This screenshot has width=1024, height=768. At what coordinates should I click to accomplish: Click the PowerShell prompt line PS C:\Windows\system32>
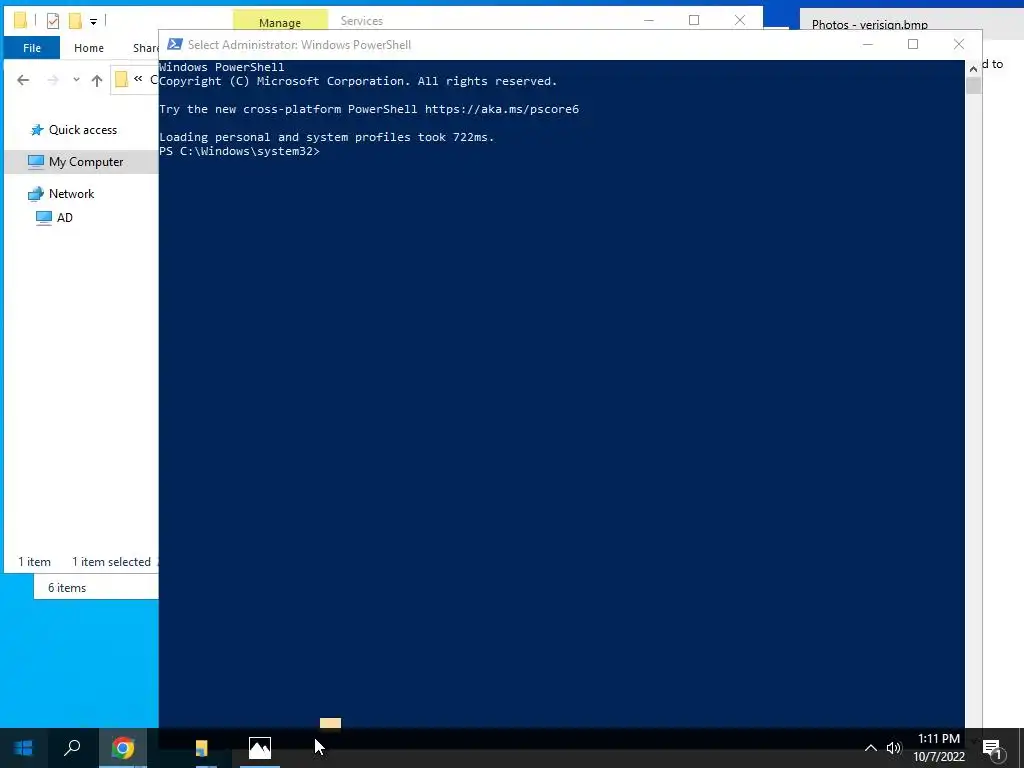pos(240,152)
